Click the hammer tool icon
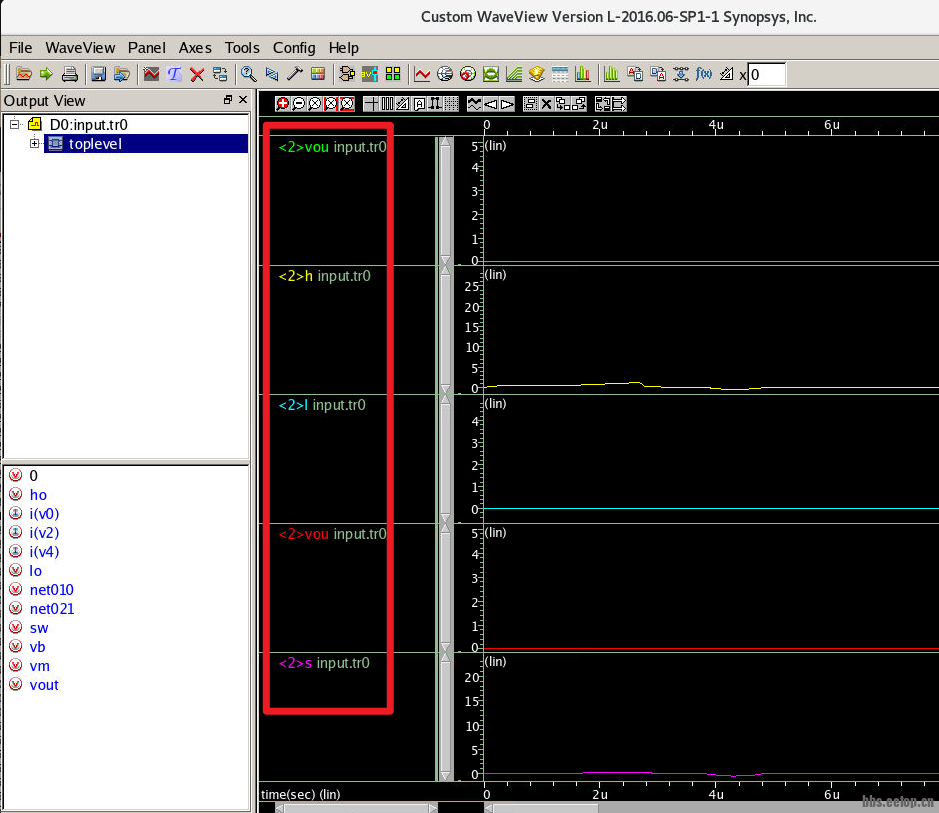 (295, 74)
